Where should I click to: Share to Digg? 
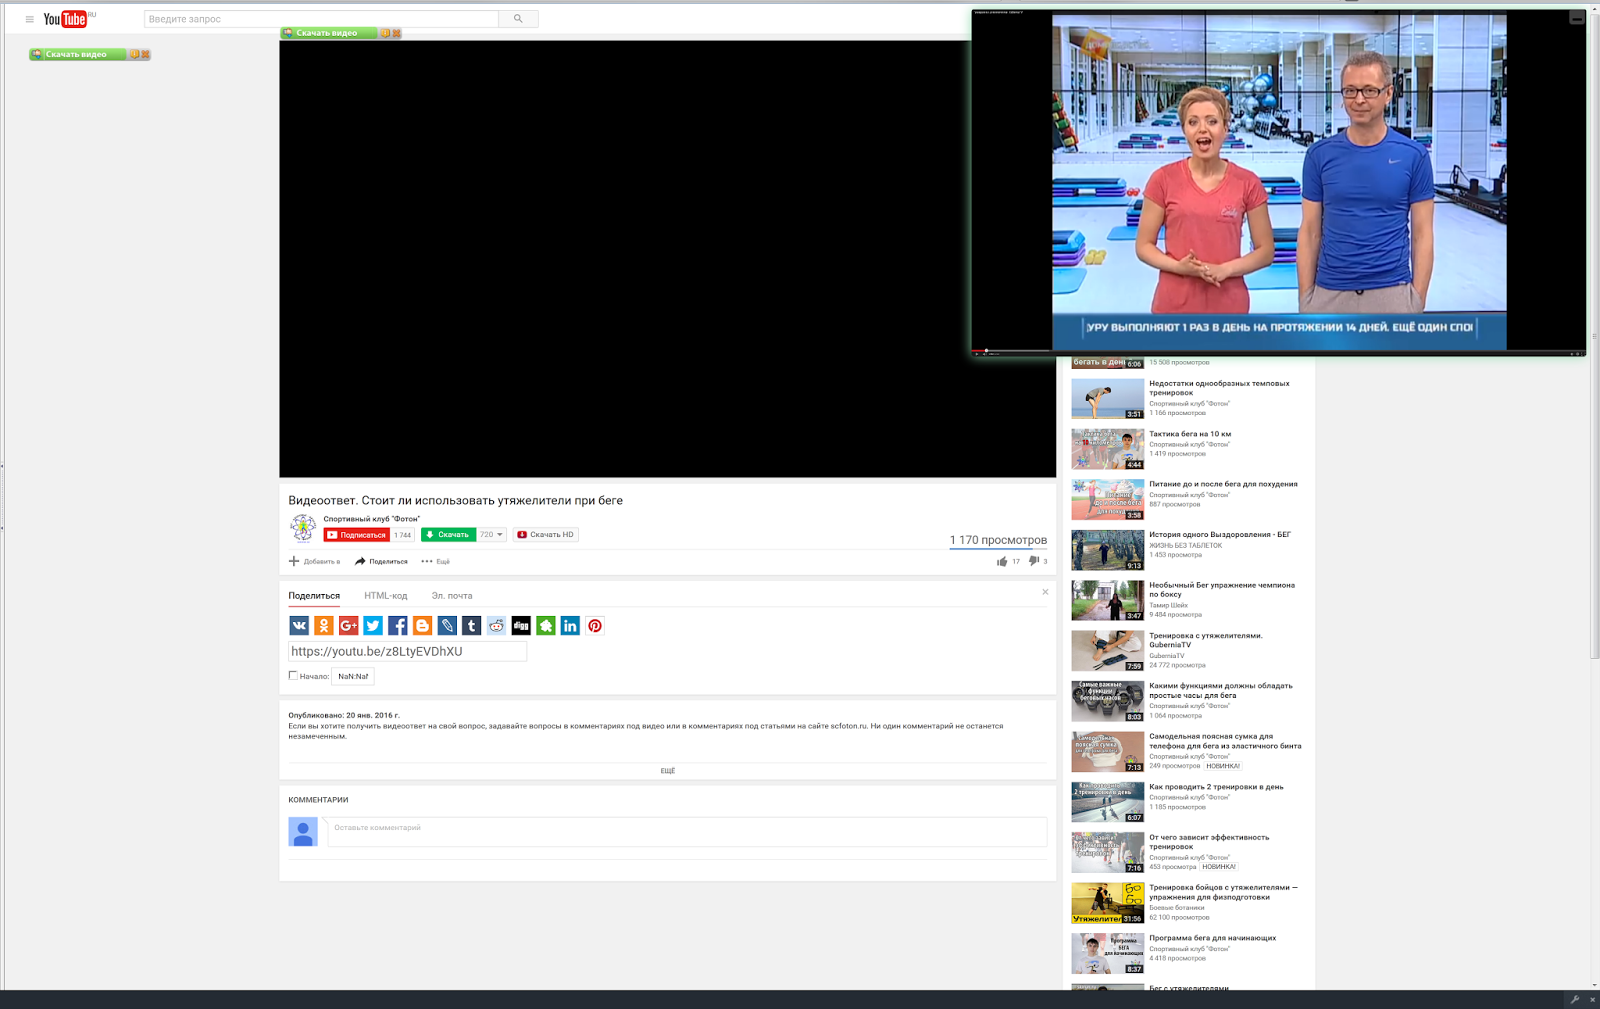(521, 626)
